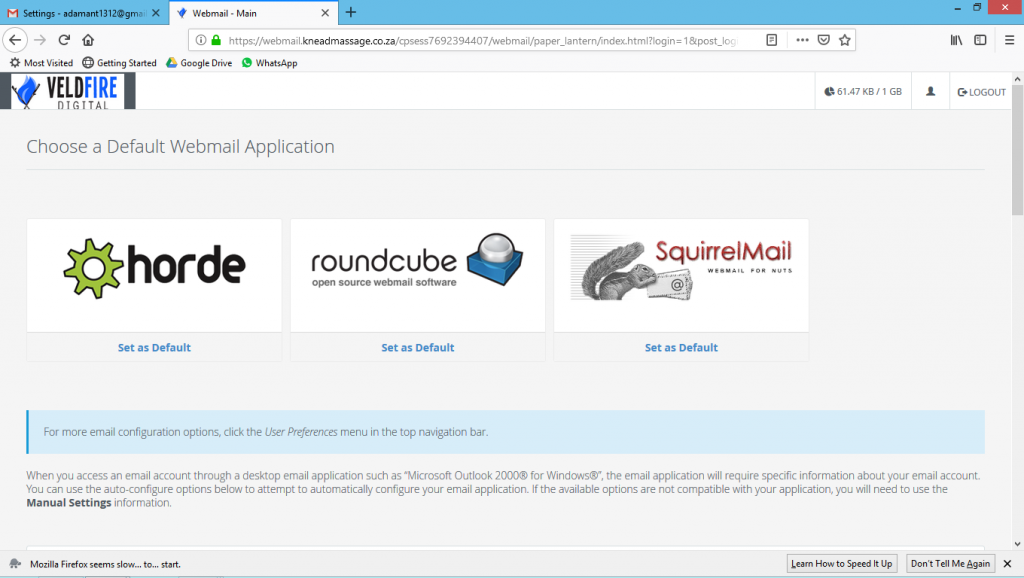The height and width of the screenshot is (578, 1024).
Task: Open the user account icon menu
Action: [x=930, y=91]
